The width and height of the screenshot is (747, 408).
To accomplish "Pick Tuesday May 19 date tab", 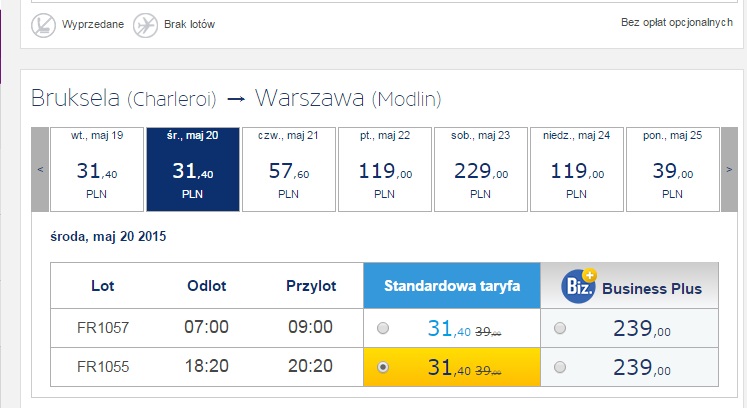I will (x=97, y=169).
